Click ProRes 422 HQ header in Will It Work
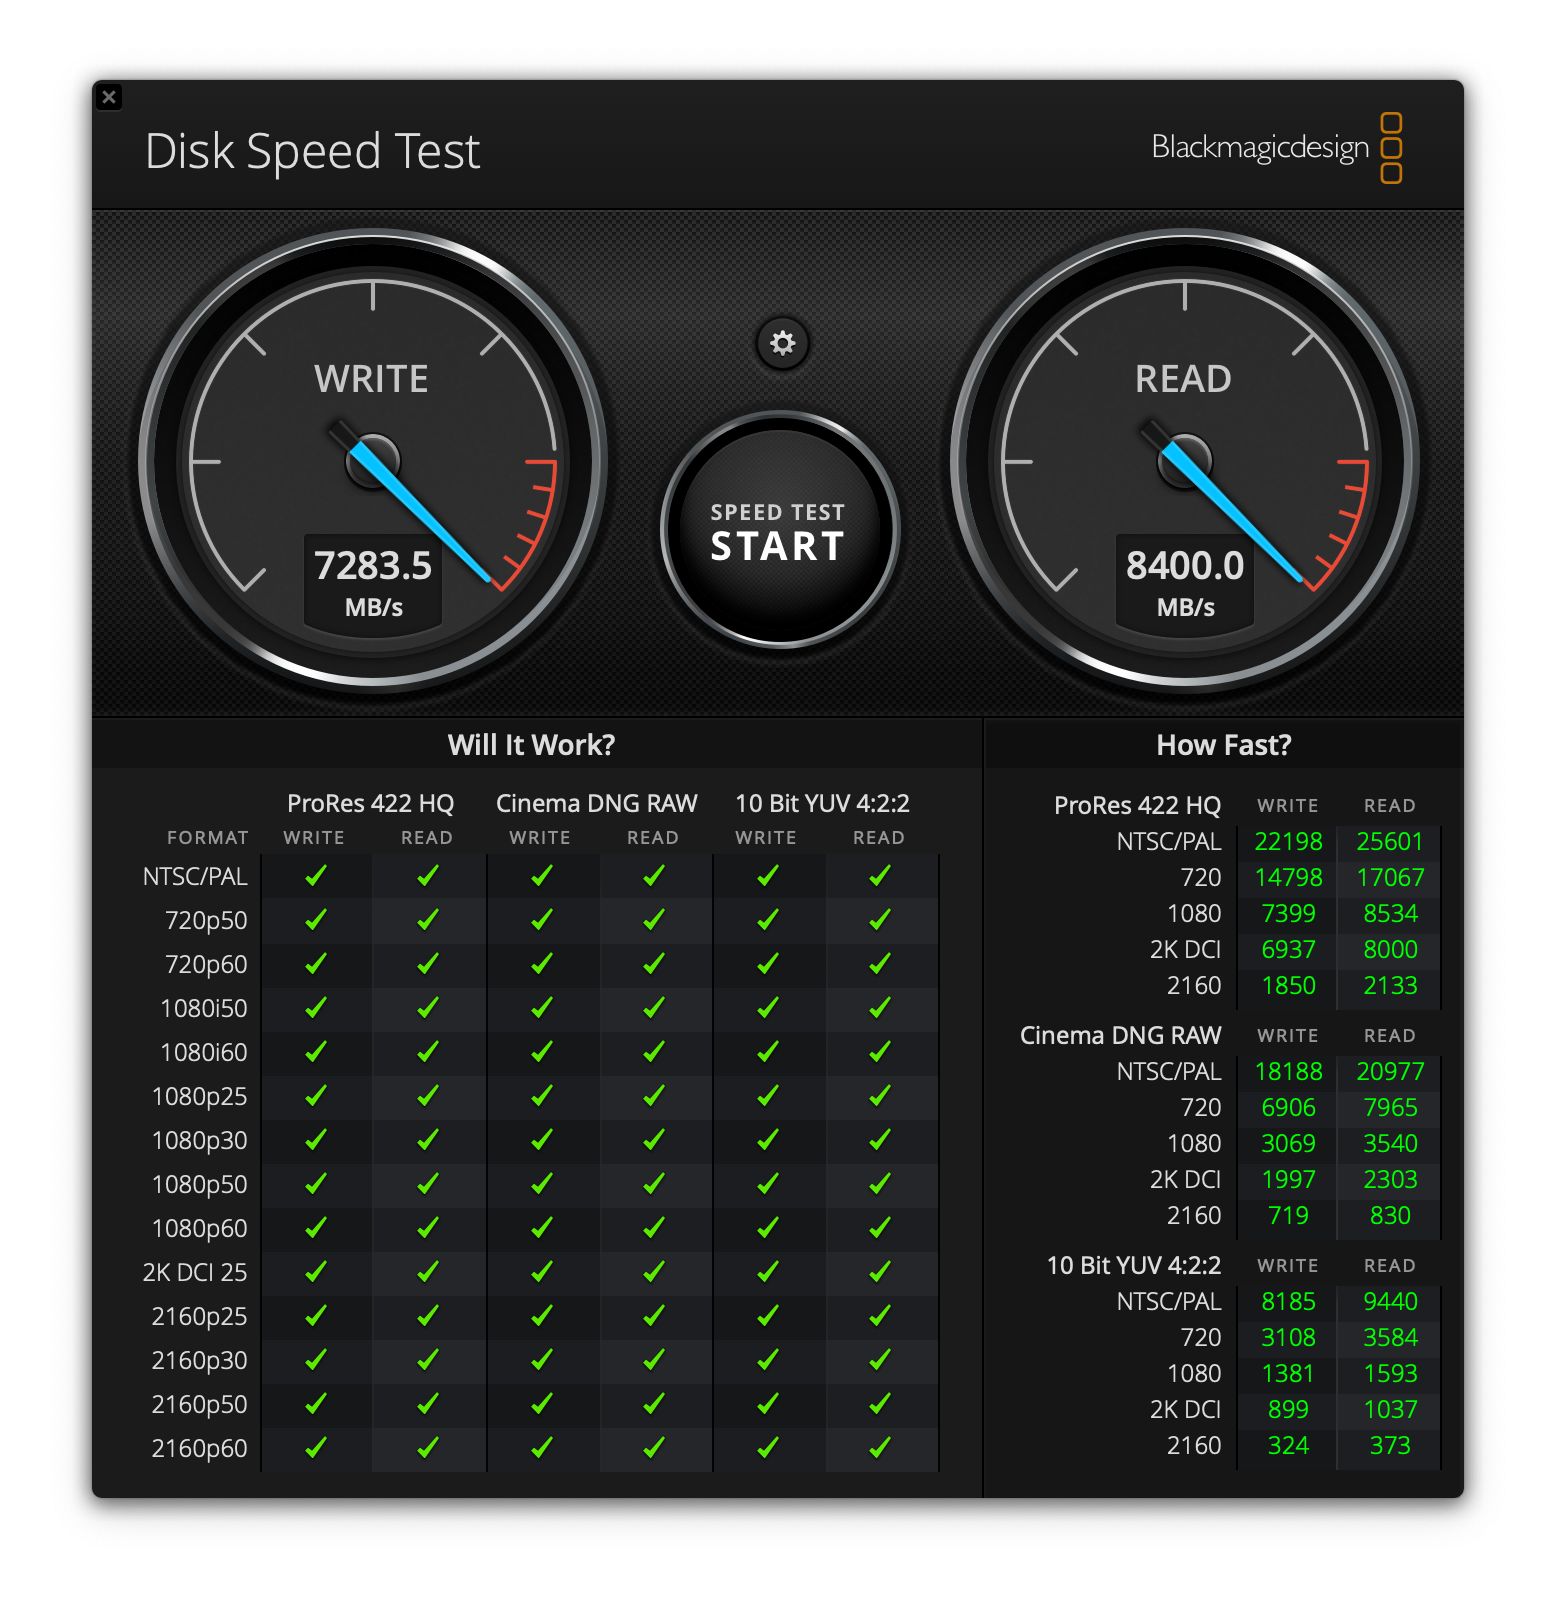The height and width of the screenshot is (1604, 1556). tap(370, 804)
